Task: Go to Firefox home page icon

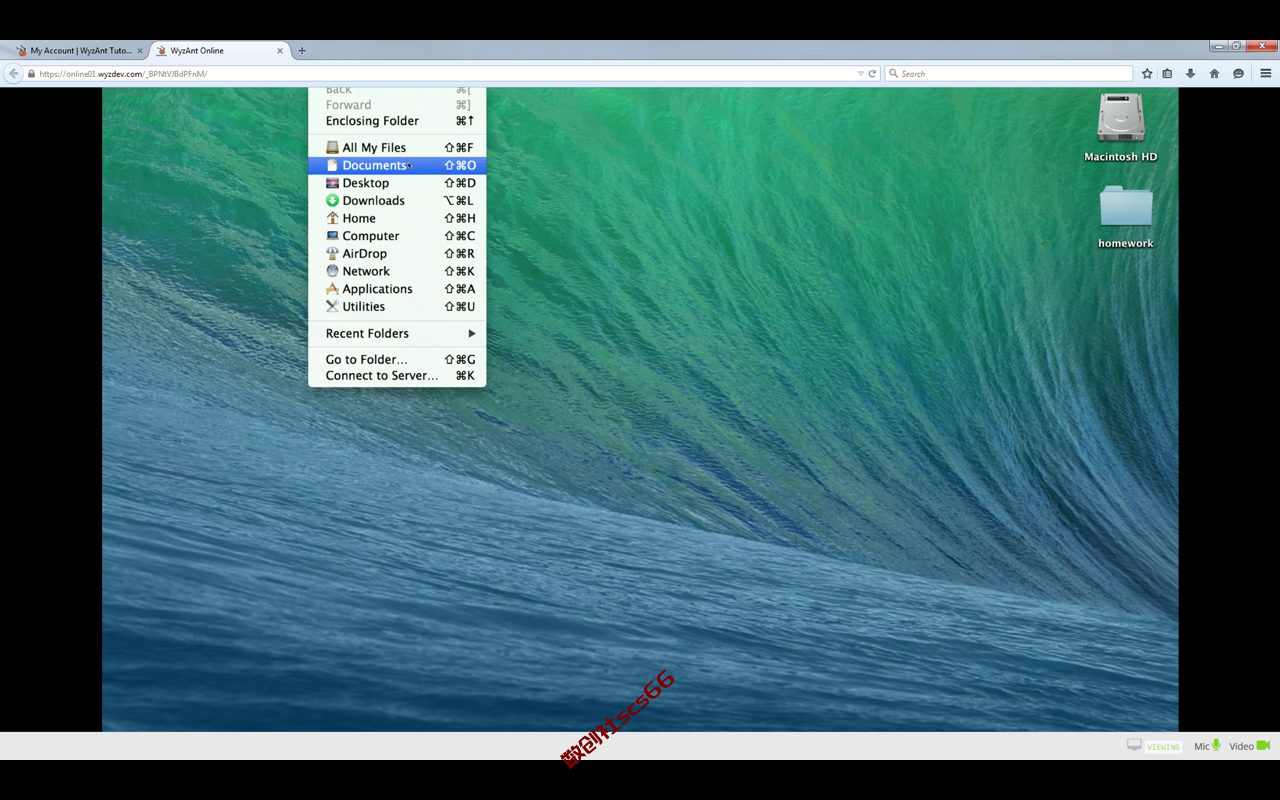Action: pos(1214,74)
